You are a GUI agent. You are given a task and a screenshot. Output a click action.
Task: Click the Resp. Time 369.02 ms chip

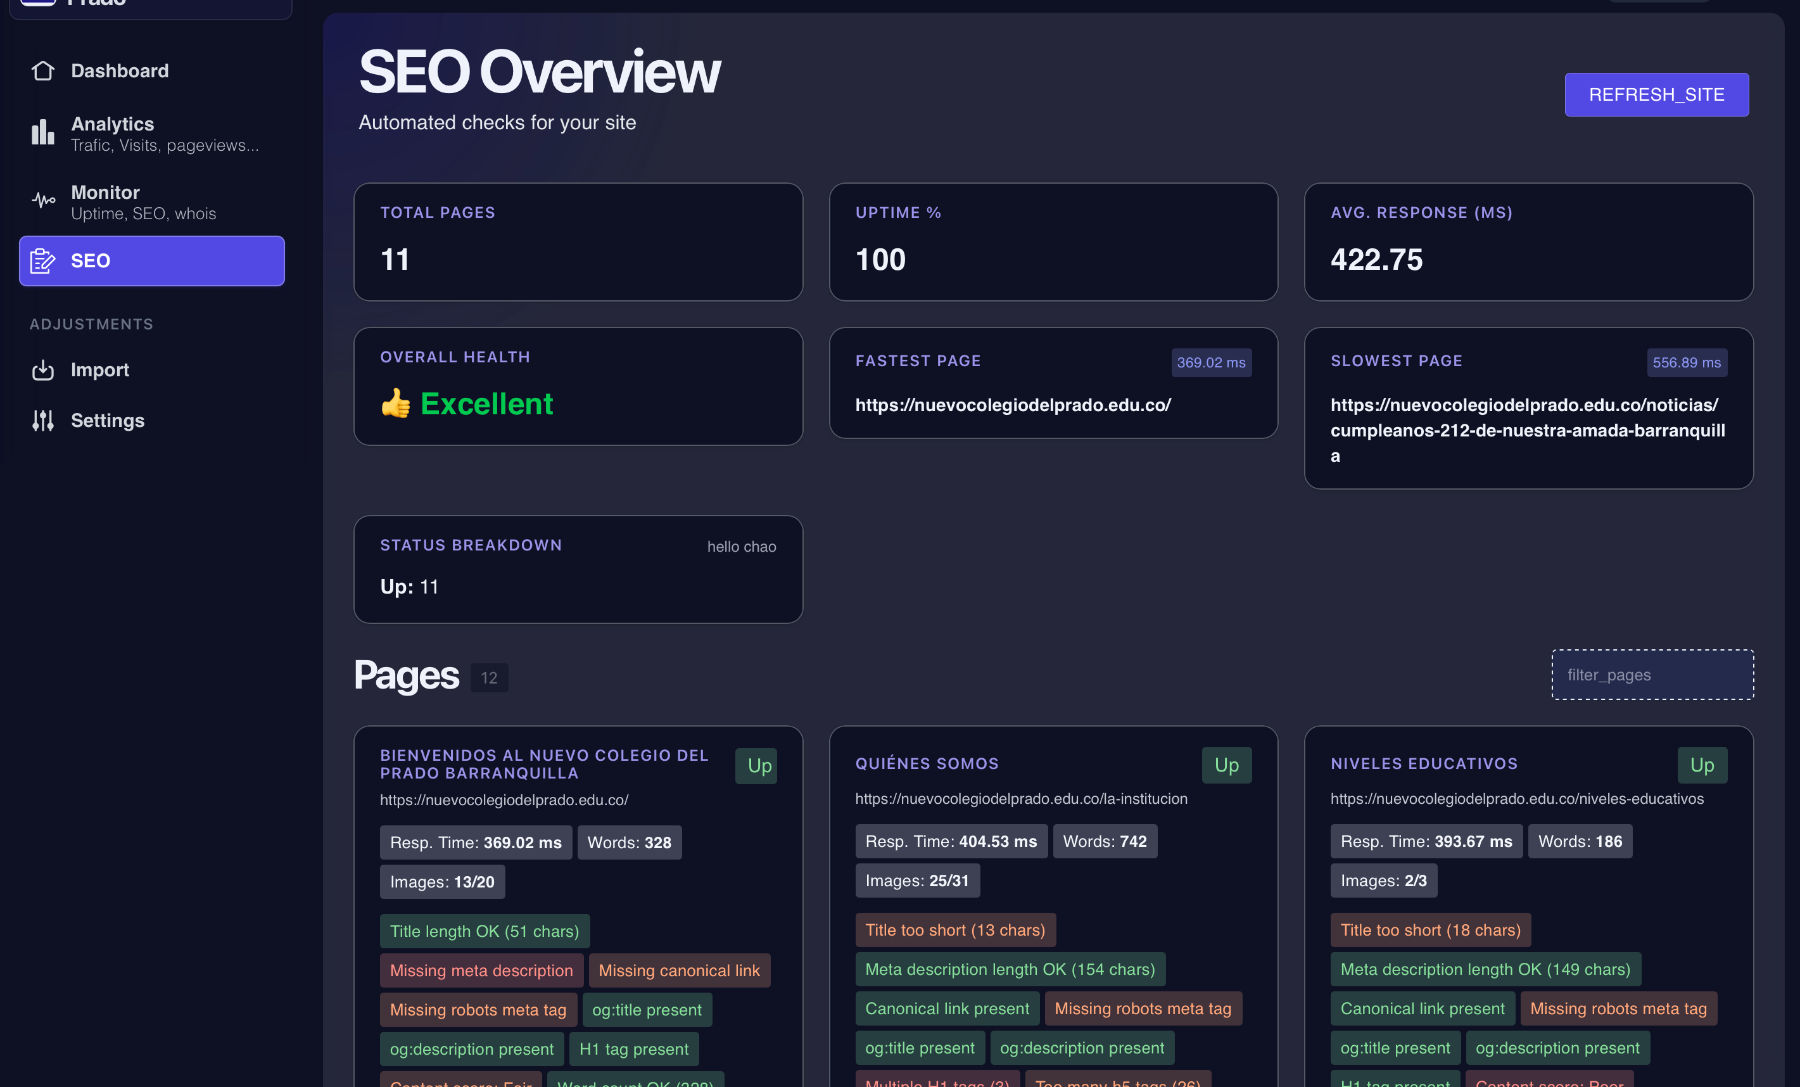click(x=476, y=843)
